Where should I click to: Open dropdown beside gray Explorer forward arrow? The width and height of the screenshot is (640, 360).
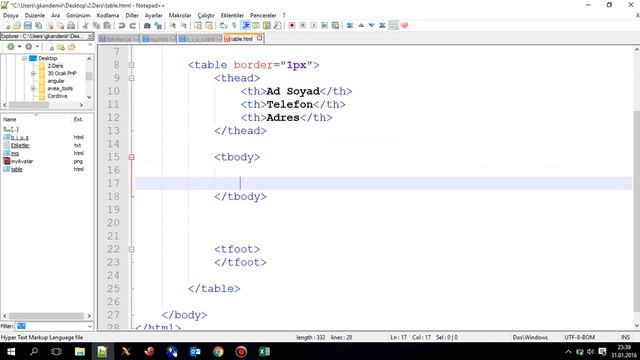pyautogui.click(x=37, y=47)
